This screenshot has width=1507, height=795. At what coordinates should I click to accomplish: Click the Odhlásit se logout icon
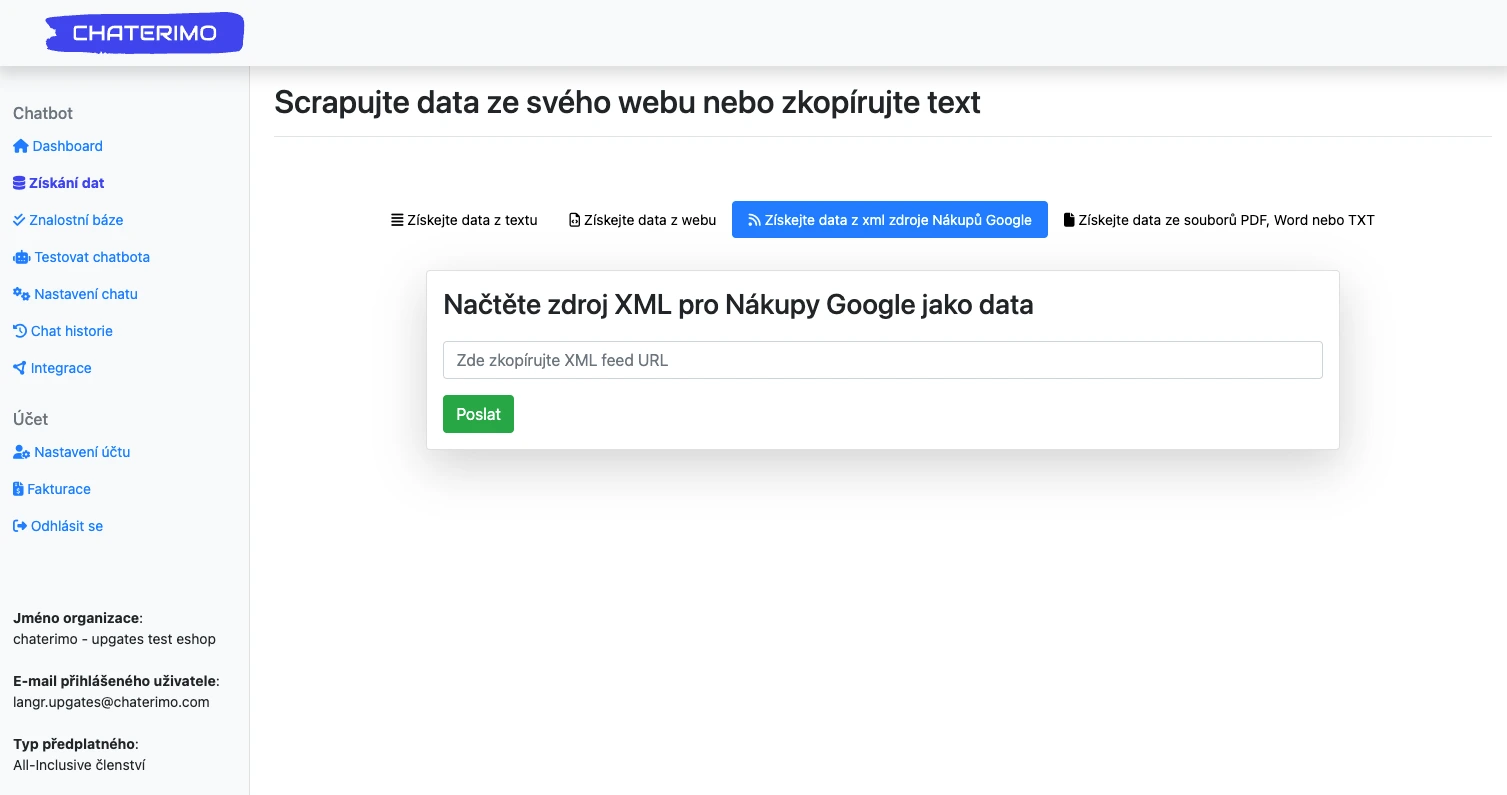pyautogui.click(x=20, y=526)
